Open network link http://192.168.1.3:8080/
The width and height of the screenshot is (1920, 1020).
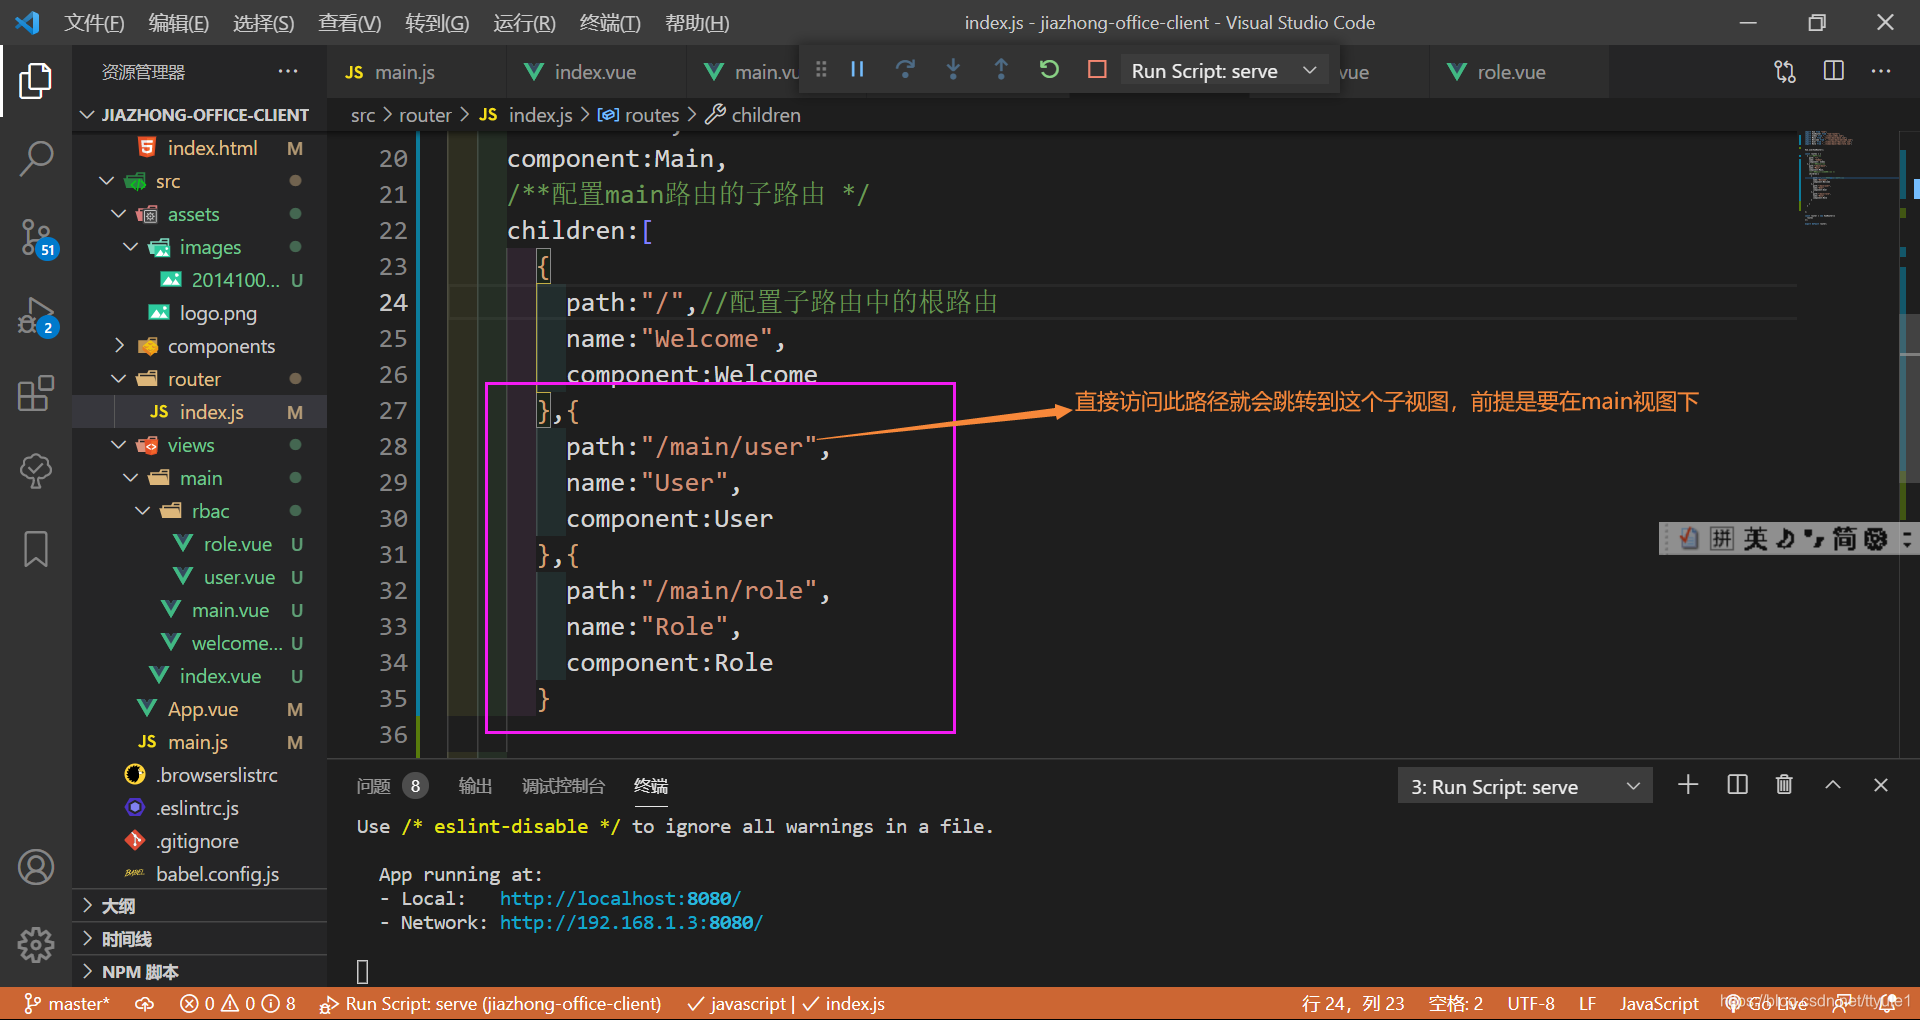coord(631,922)
